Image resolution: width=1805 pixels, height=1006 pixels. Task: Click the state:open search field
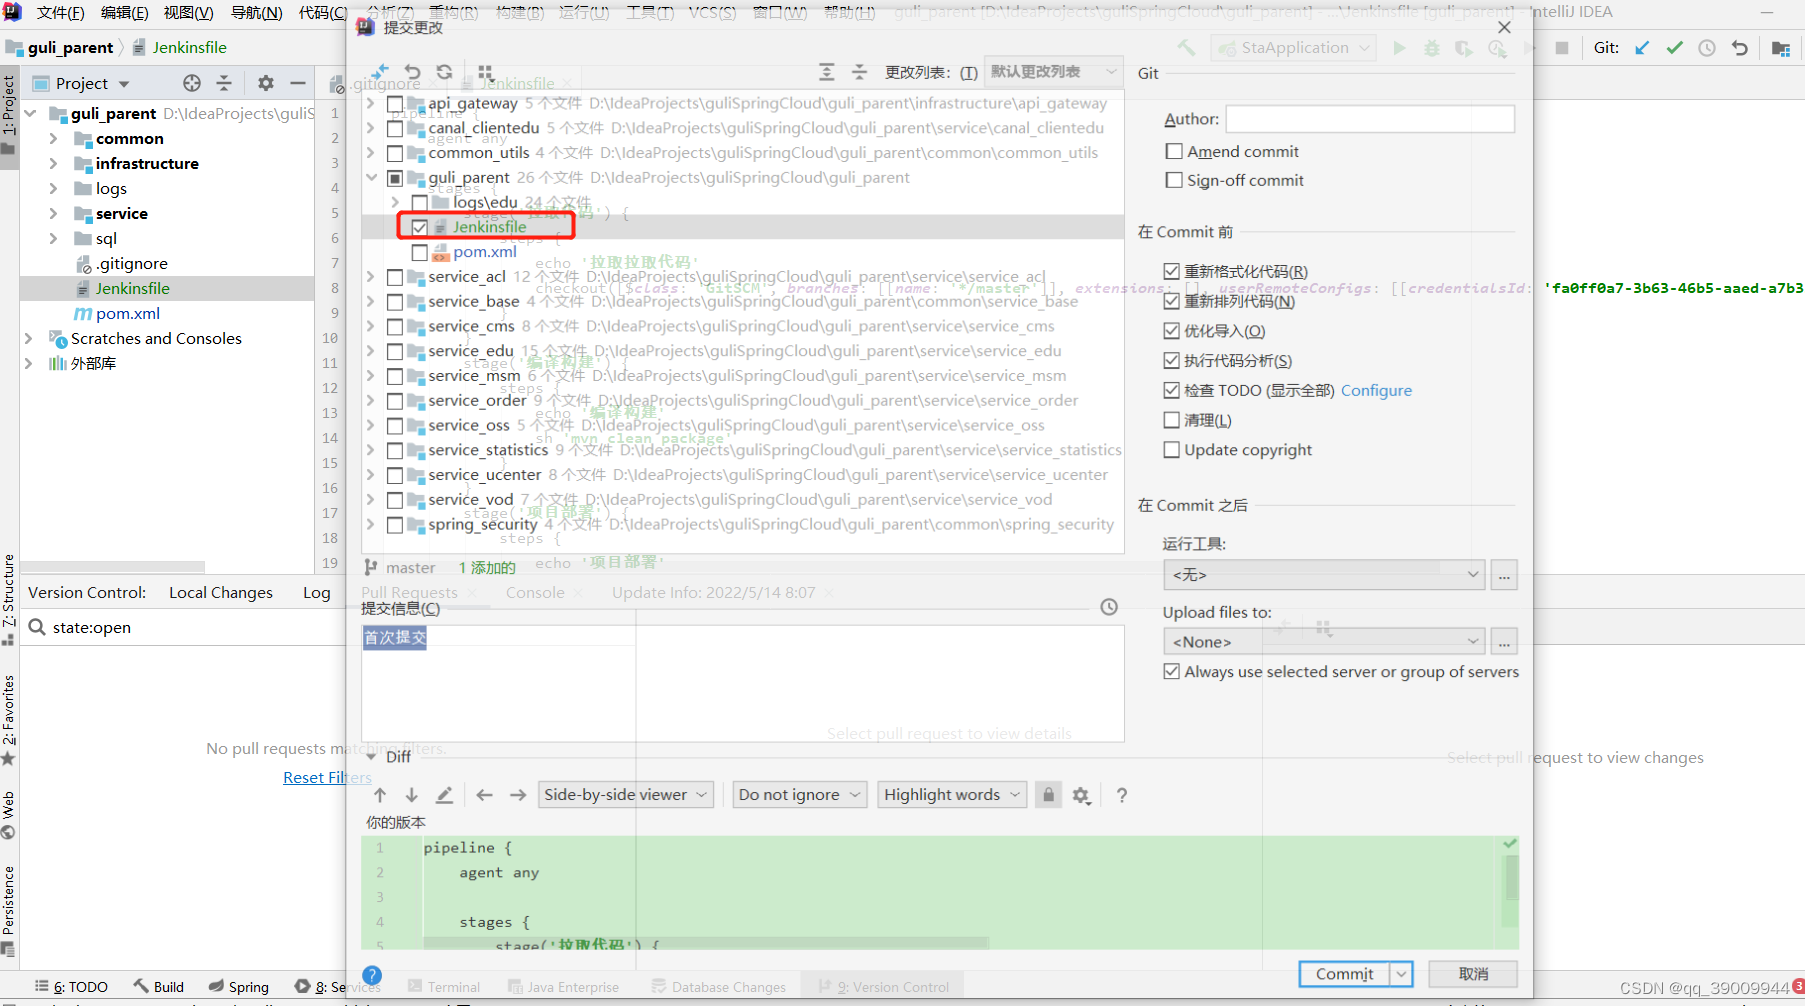pyautogui.click(x=185, y=628)
